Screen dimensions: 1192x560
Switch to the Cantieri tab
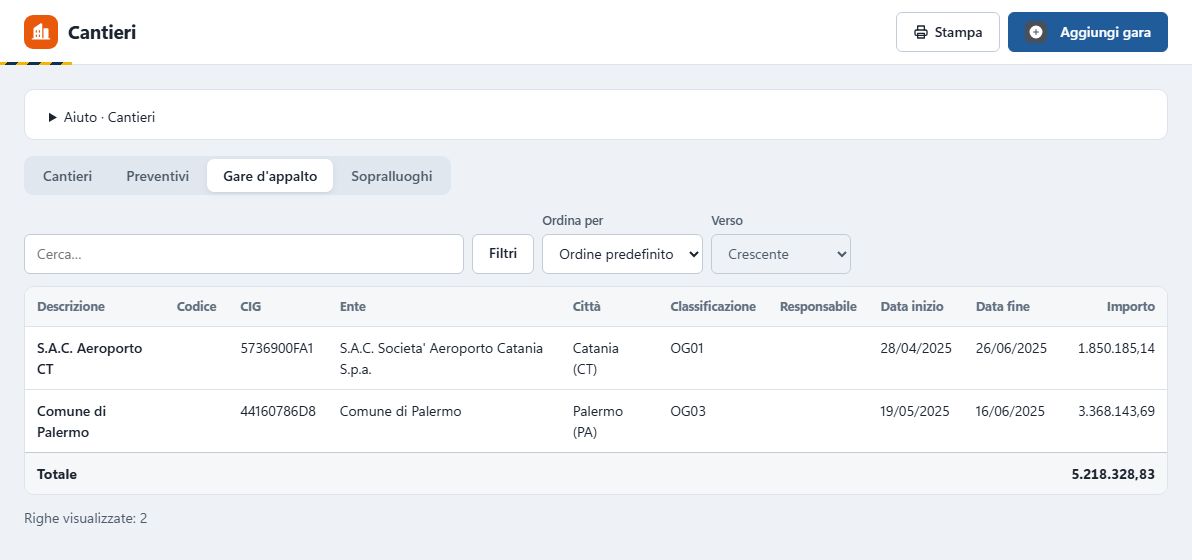68,176
